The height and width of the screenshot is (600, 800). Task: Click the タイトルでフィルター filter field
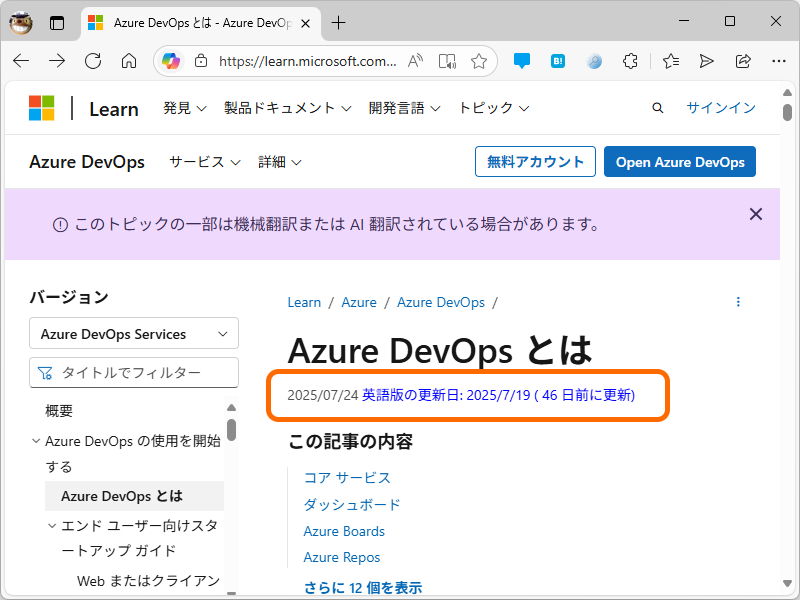[133, 372]
